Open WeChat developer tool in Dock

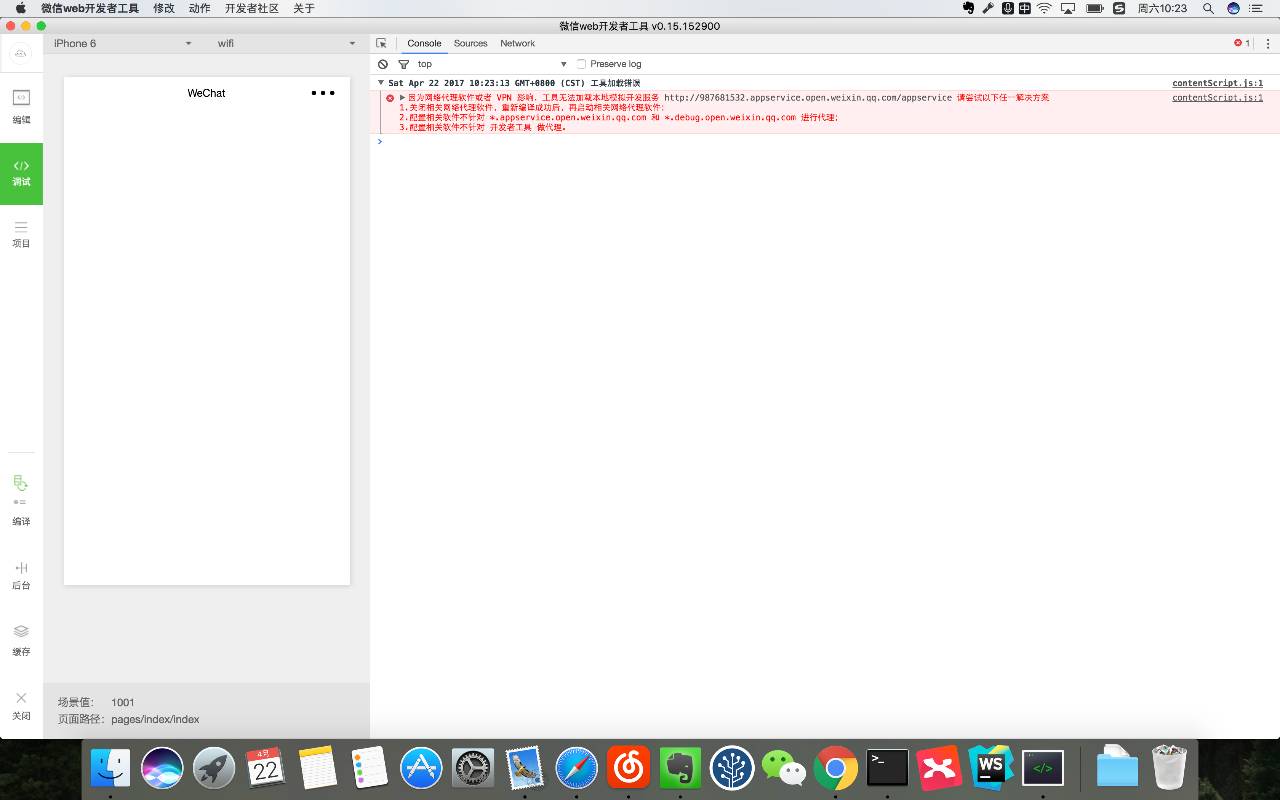[1043, 768]
